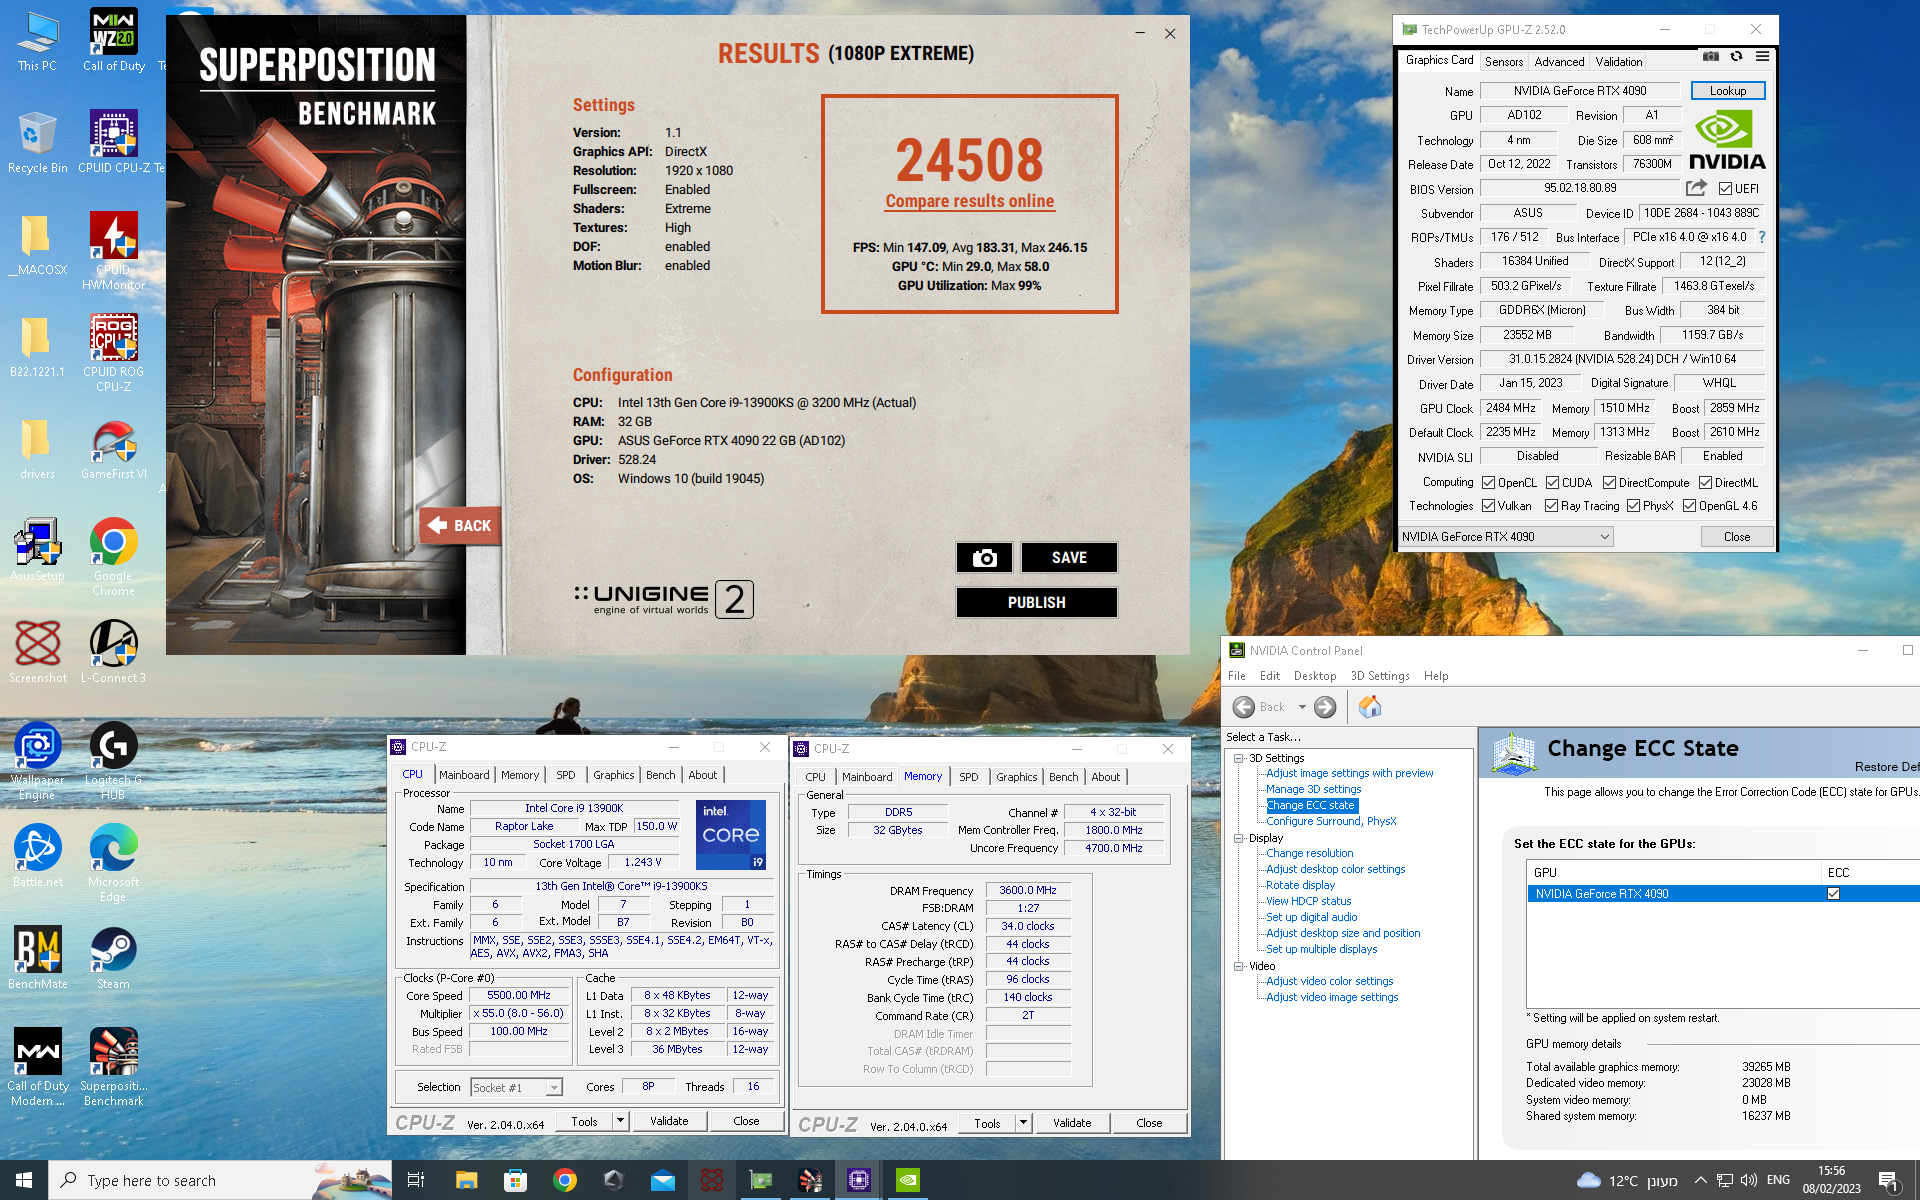Screen dimensions: 1920x1200
Task: Click BACK button in Superposition
Action: click(459, 525)
